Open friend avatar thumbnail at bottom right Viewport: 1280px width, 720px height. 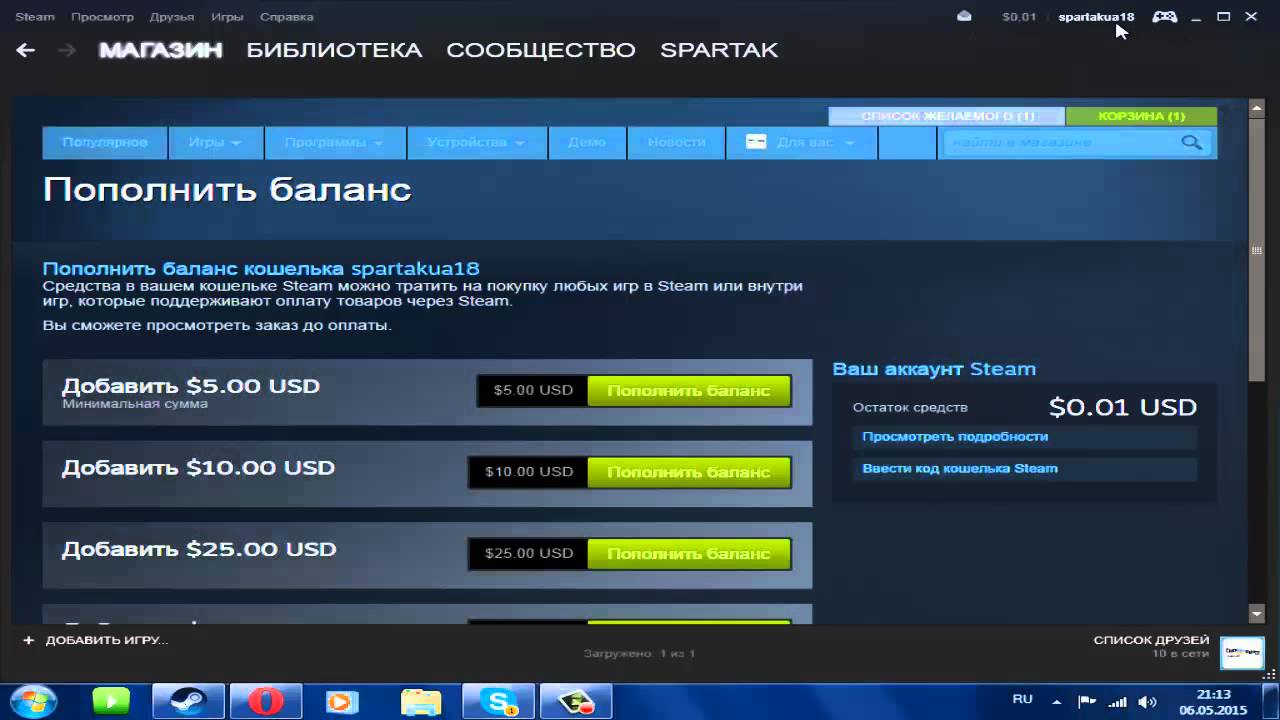pyautogui.click(x=1242, y=651)
